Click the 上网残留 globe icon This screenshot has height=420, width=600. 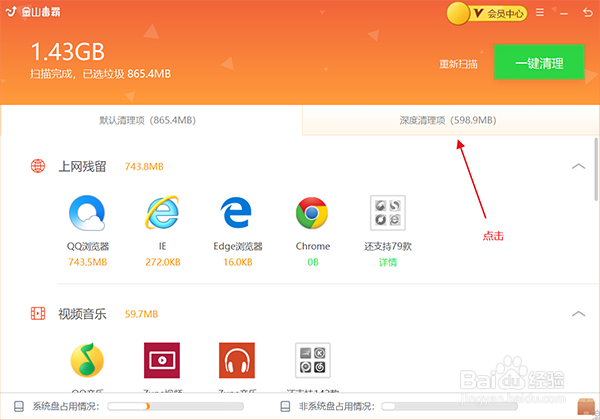[38, 166]
